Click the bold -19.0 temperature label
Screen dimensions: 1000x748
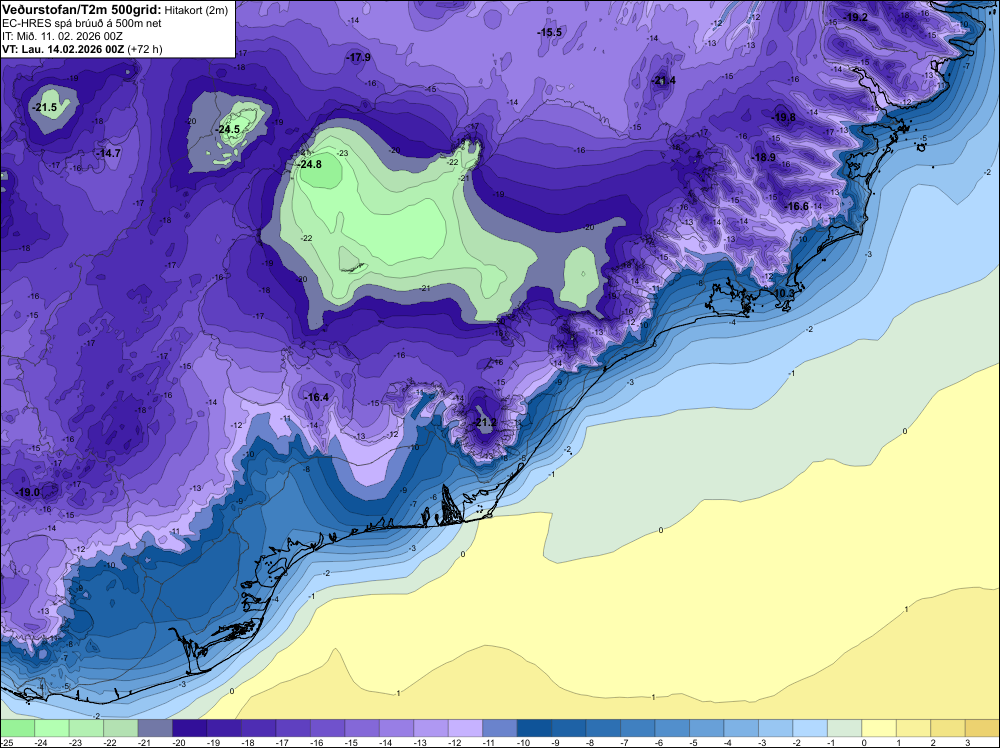[27, 492]
